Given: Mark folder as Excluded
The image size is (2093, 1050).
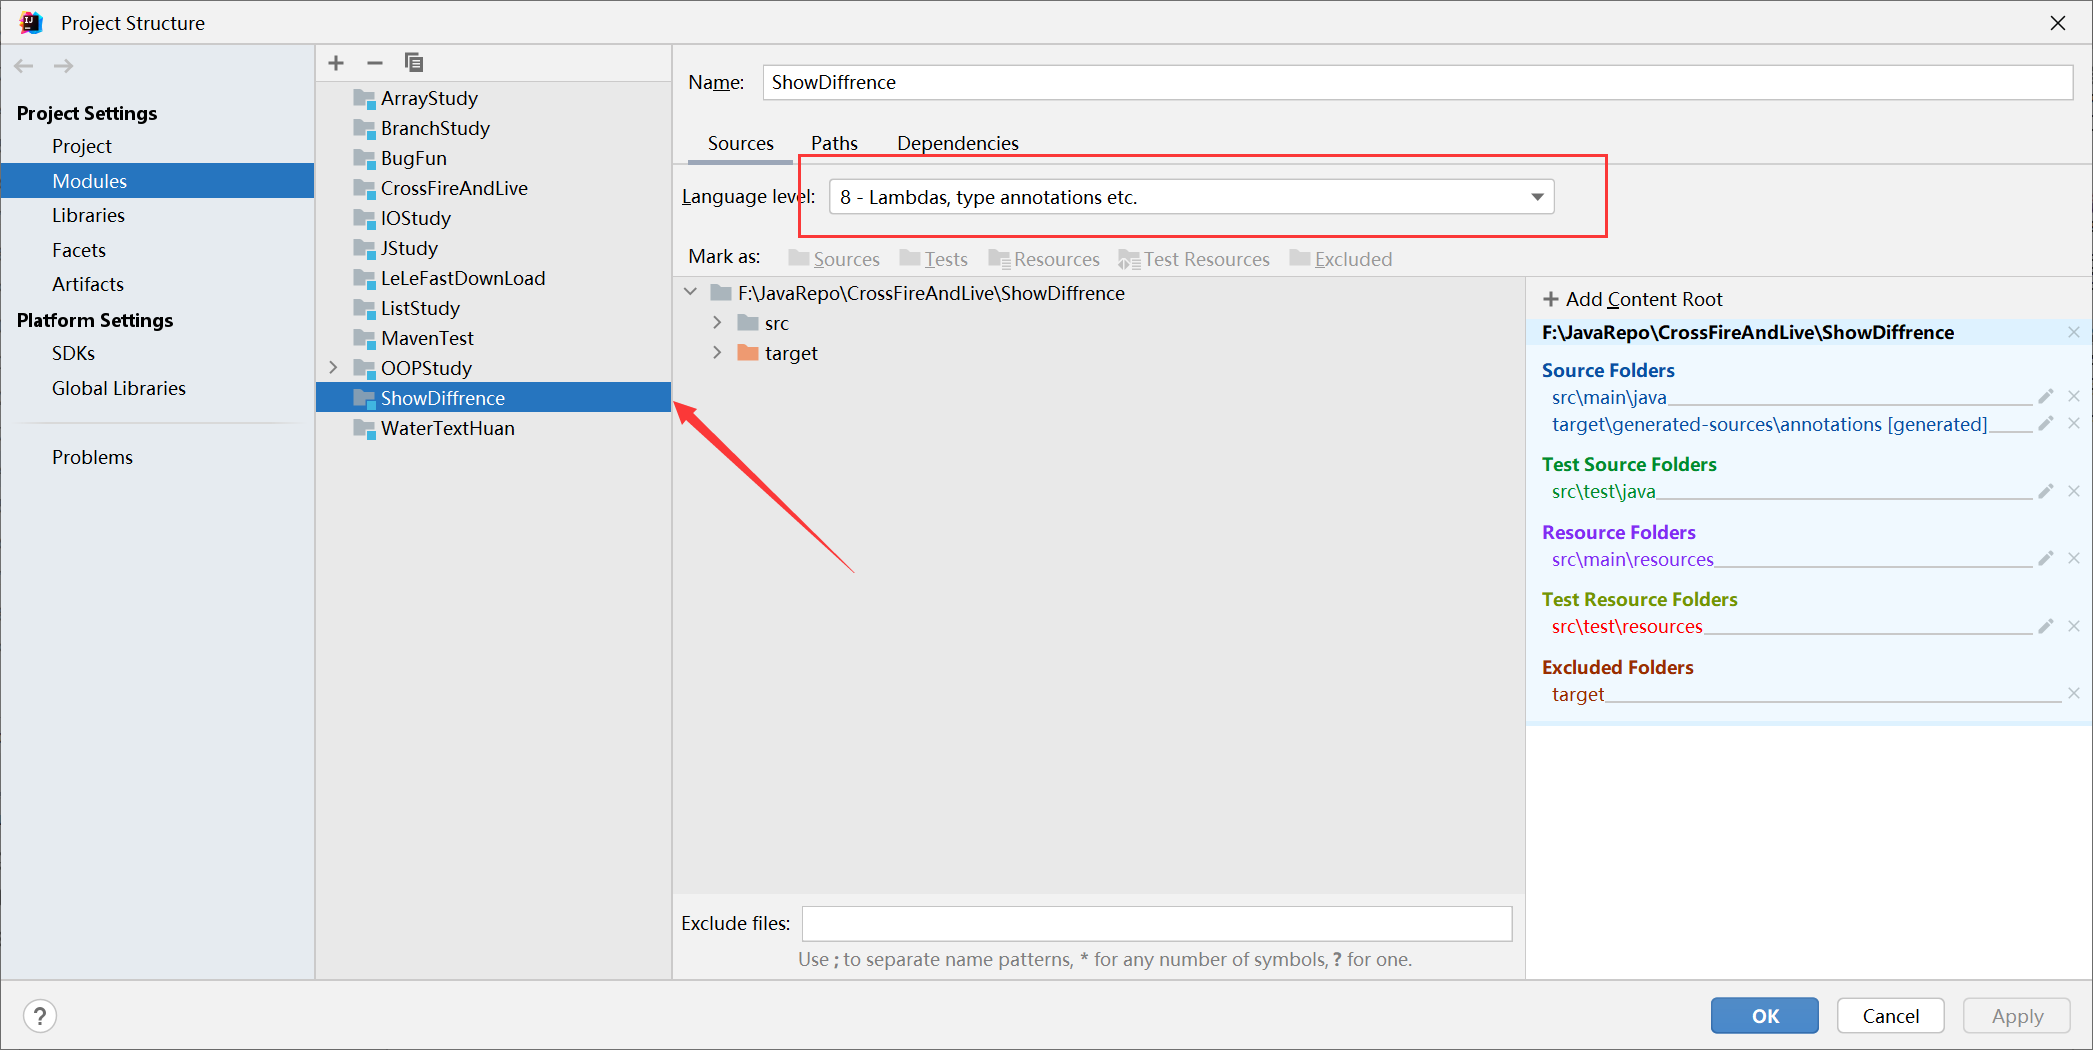Looking at the screenshot, I should pos(1341,259).
